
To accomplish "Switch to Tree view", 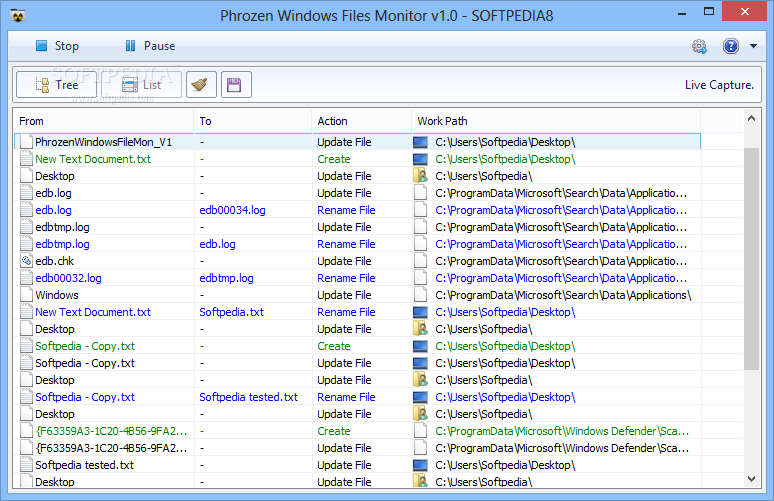I will [56, 85].
